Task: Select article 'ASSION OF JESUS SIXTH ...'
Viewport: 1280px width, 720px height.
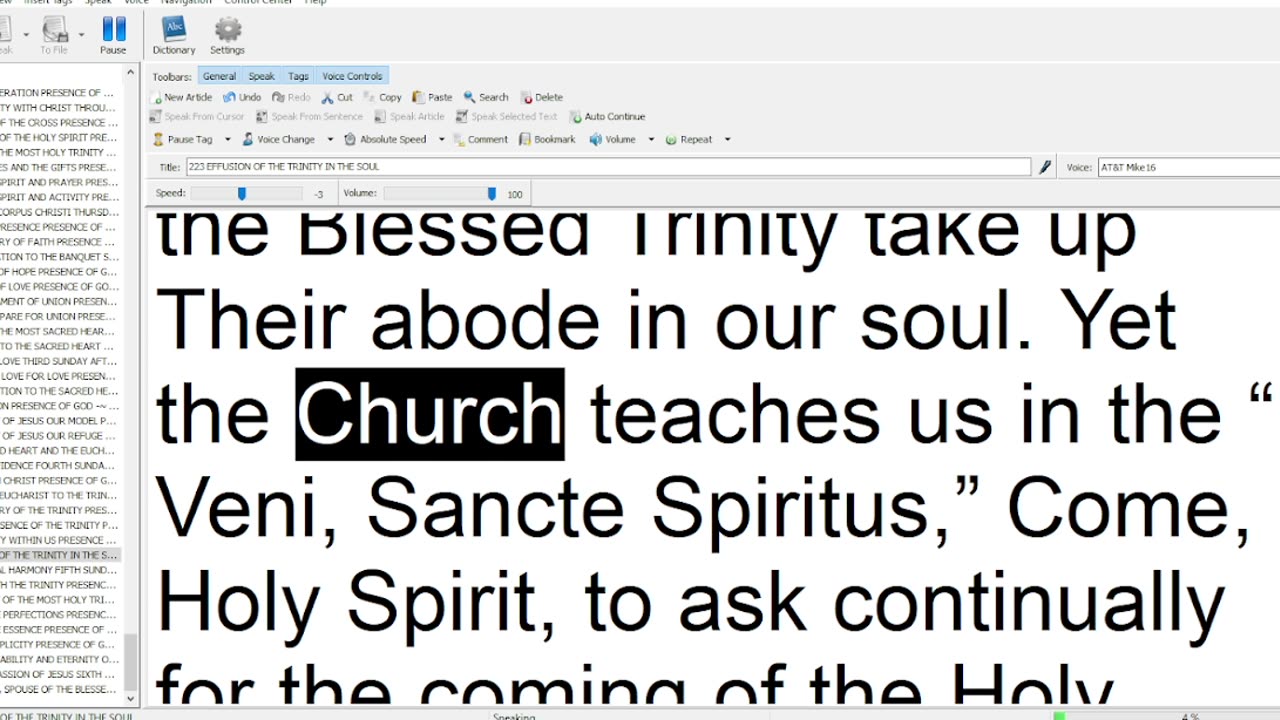Action: 60,675
